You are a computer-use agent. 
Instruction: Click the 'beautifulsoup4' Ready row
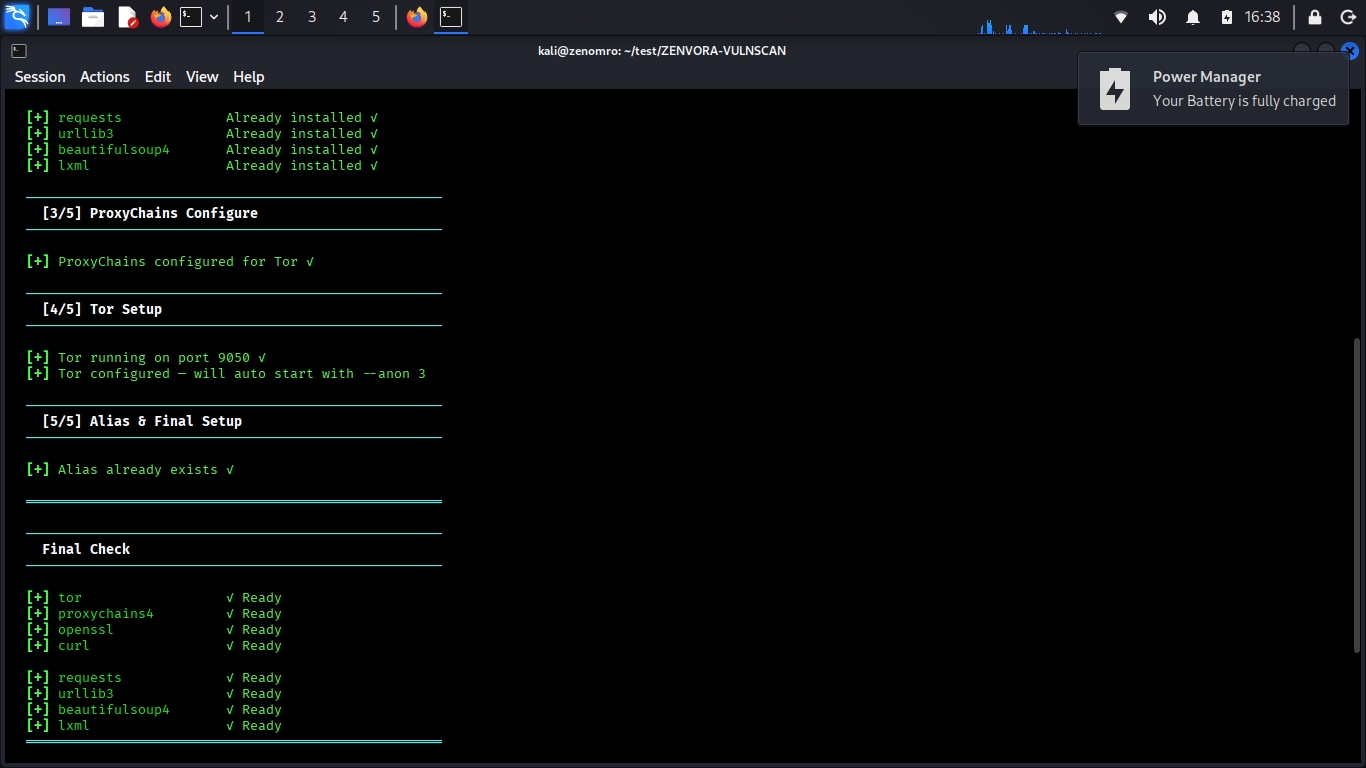click(x=154, y=709)
